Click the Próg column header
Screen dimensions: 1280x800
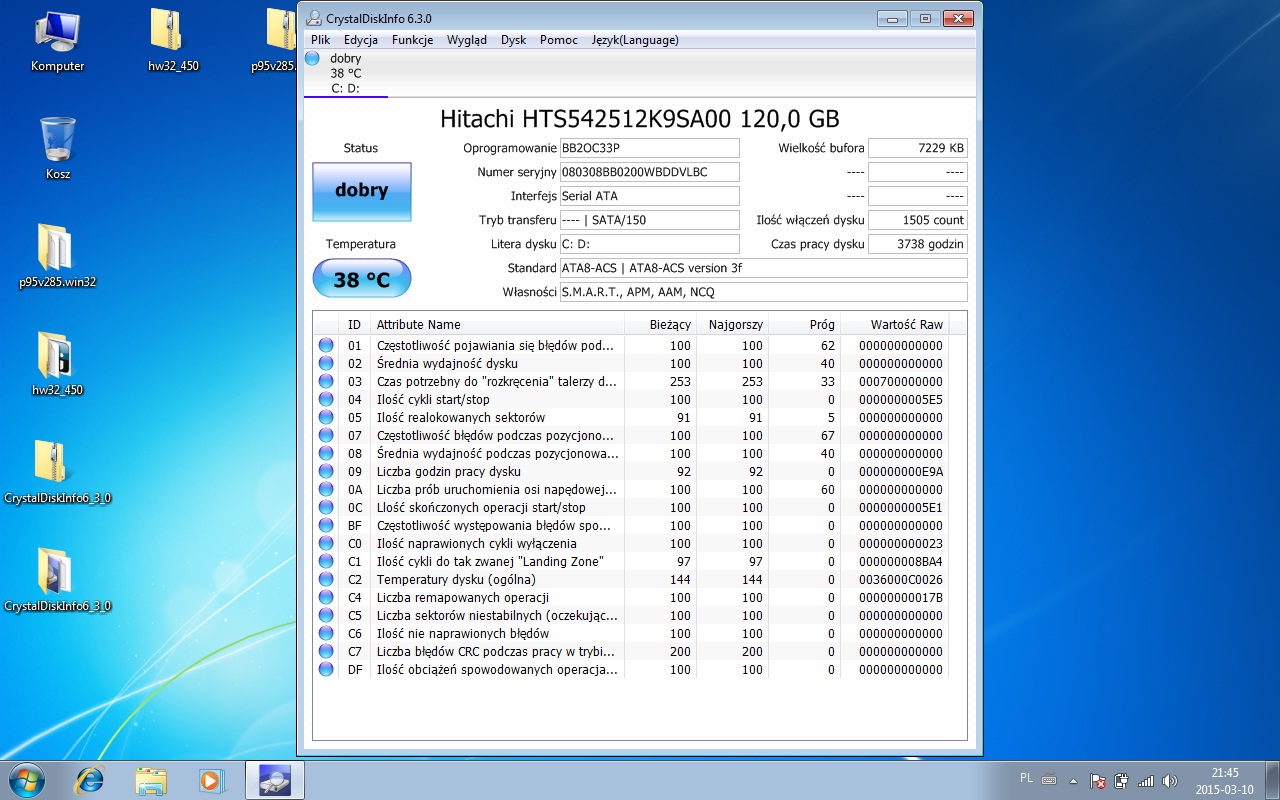coord(805,324)
